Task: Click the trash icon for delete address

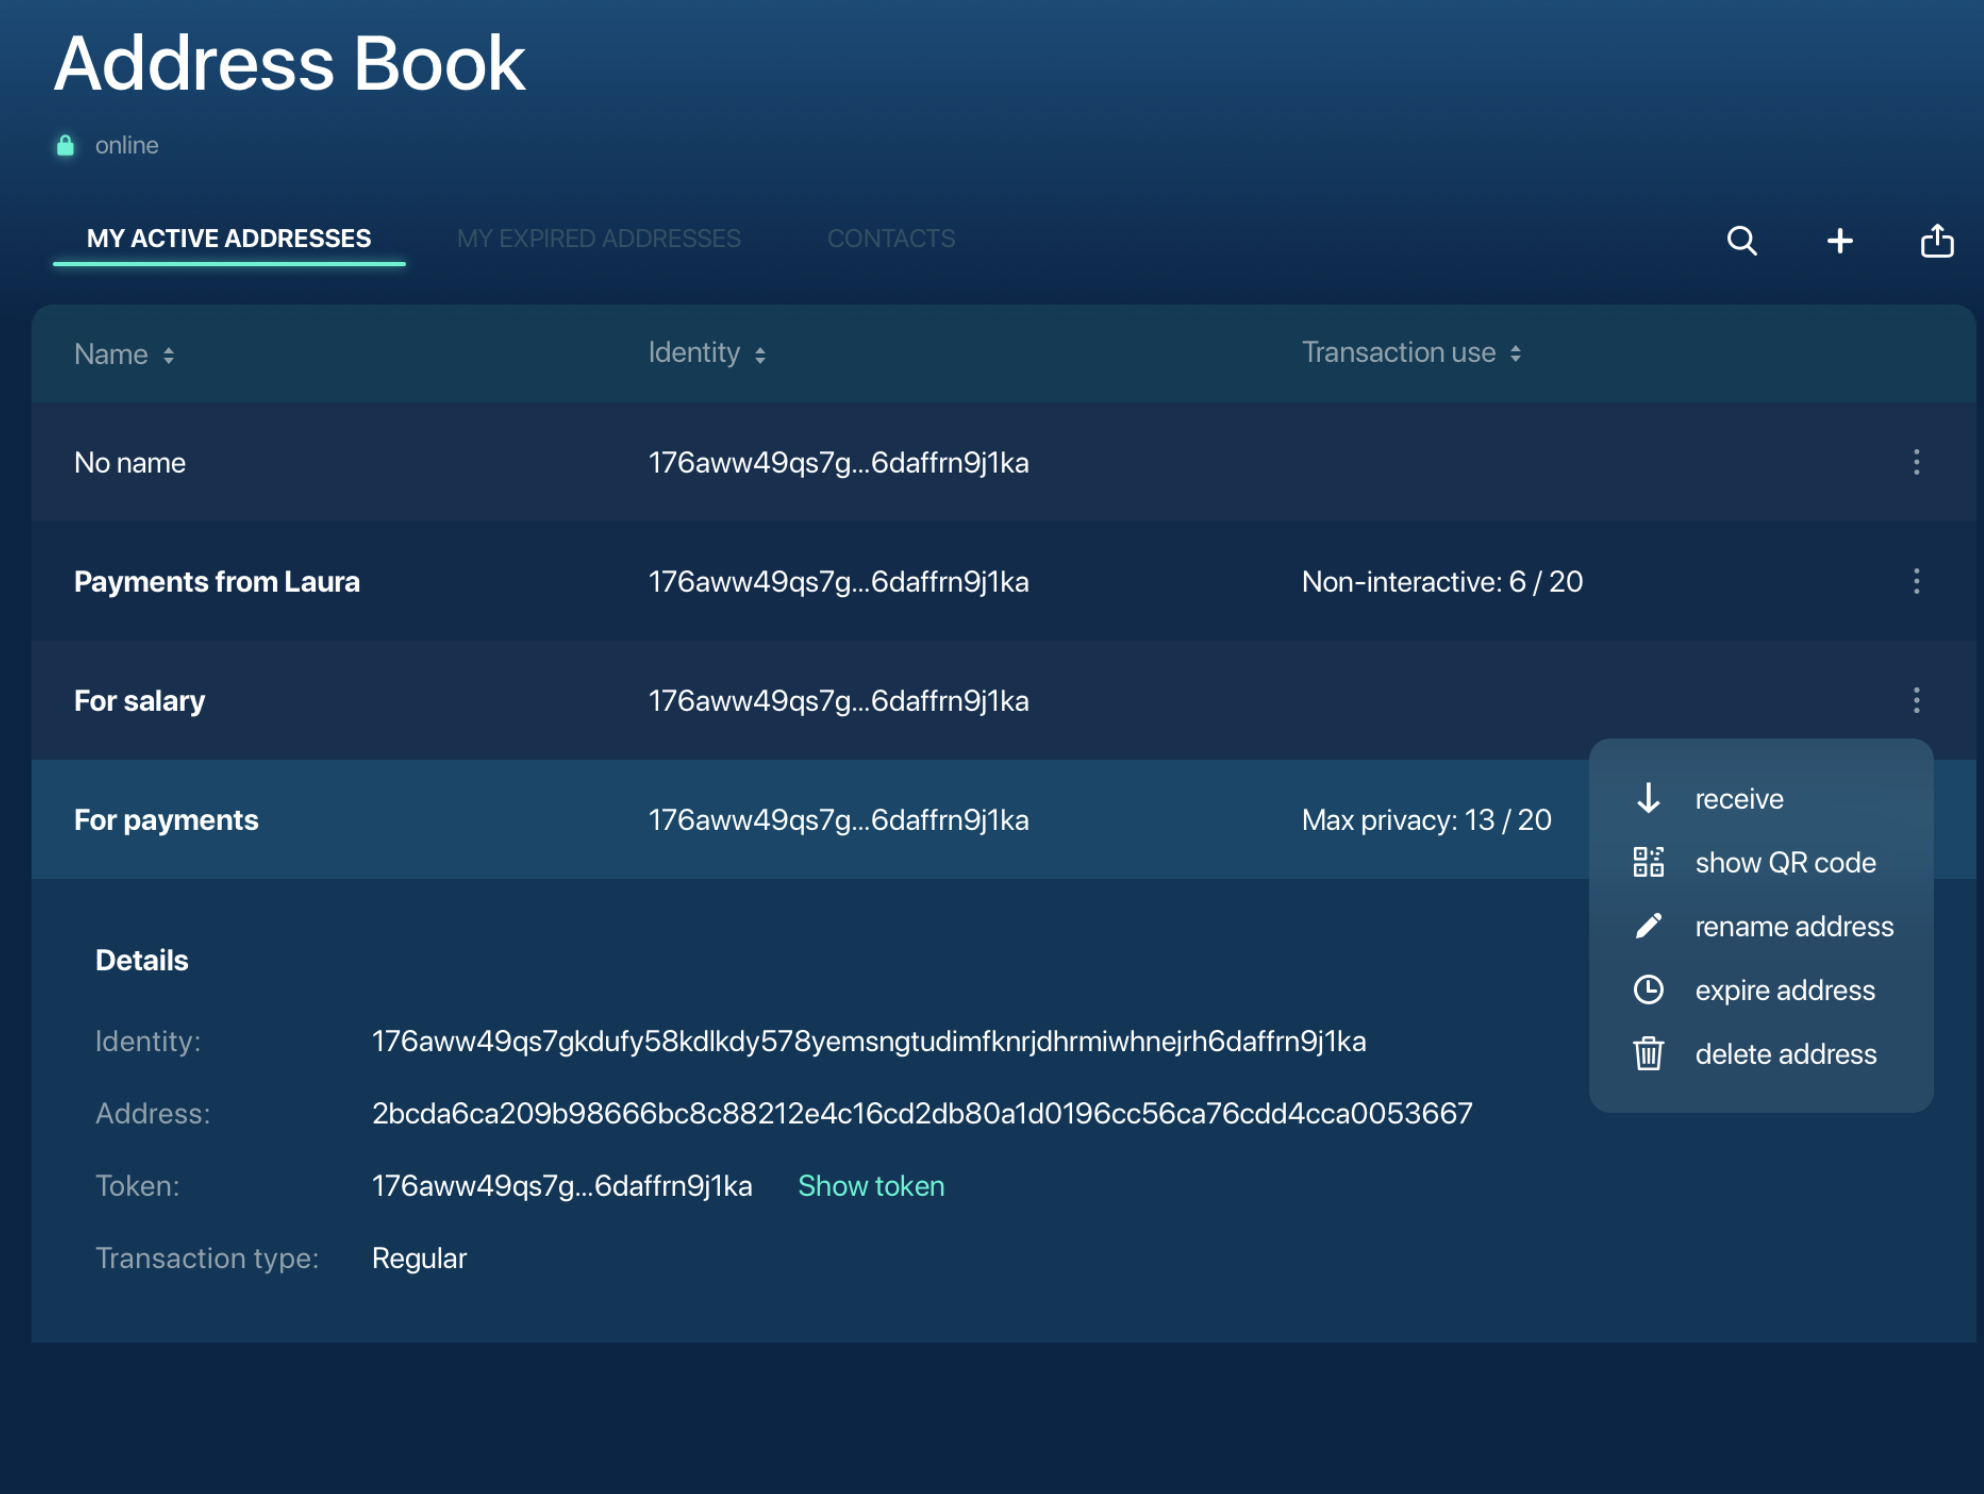Action: [1648, 1053]
